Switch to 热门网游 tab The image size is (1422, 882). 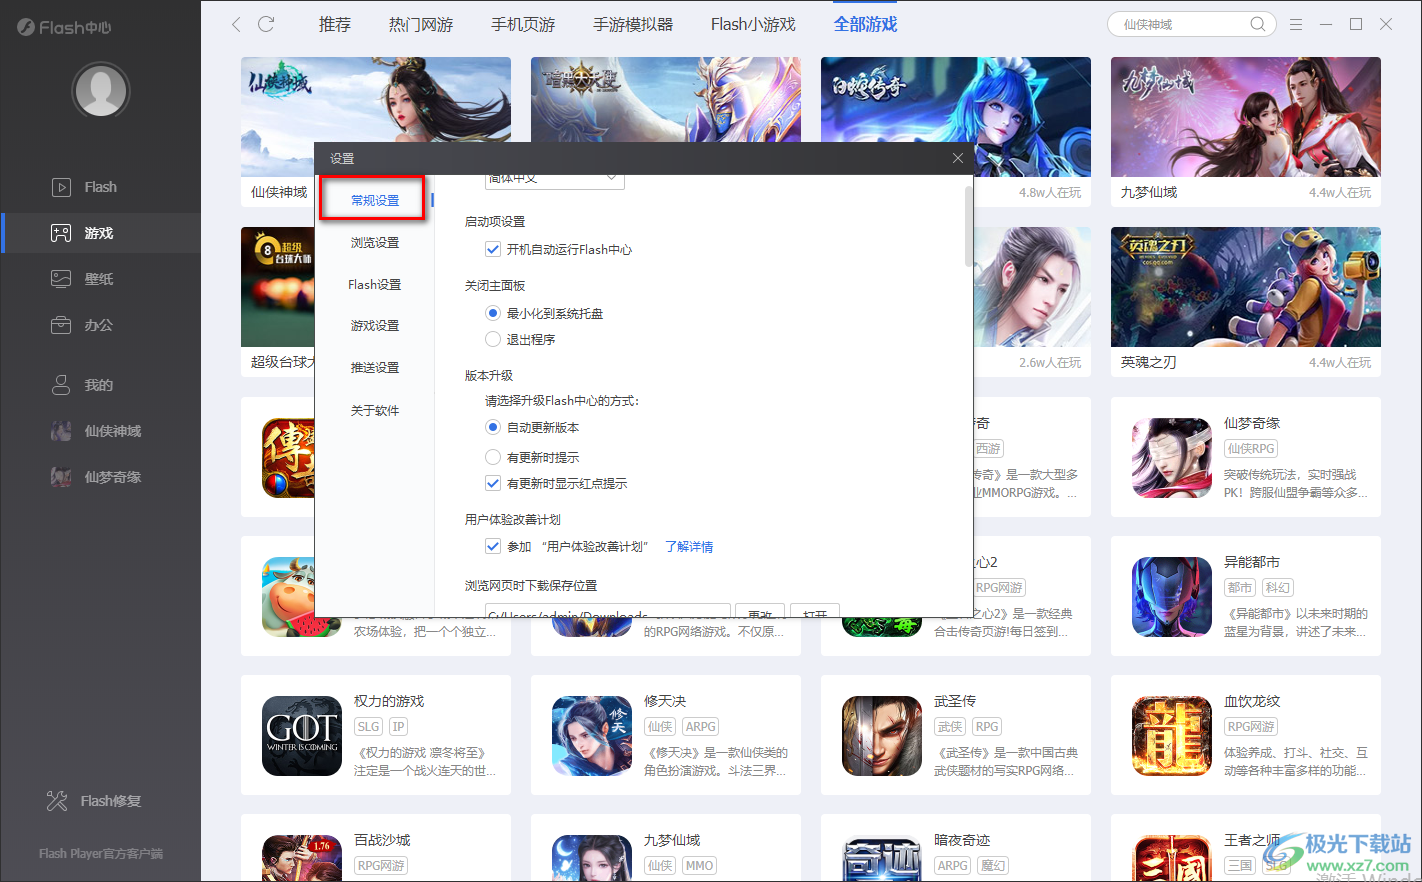tap(421, 24)
